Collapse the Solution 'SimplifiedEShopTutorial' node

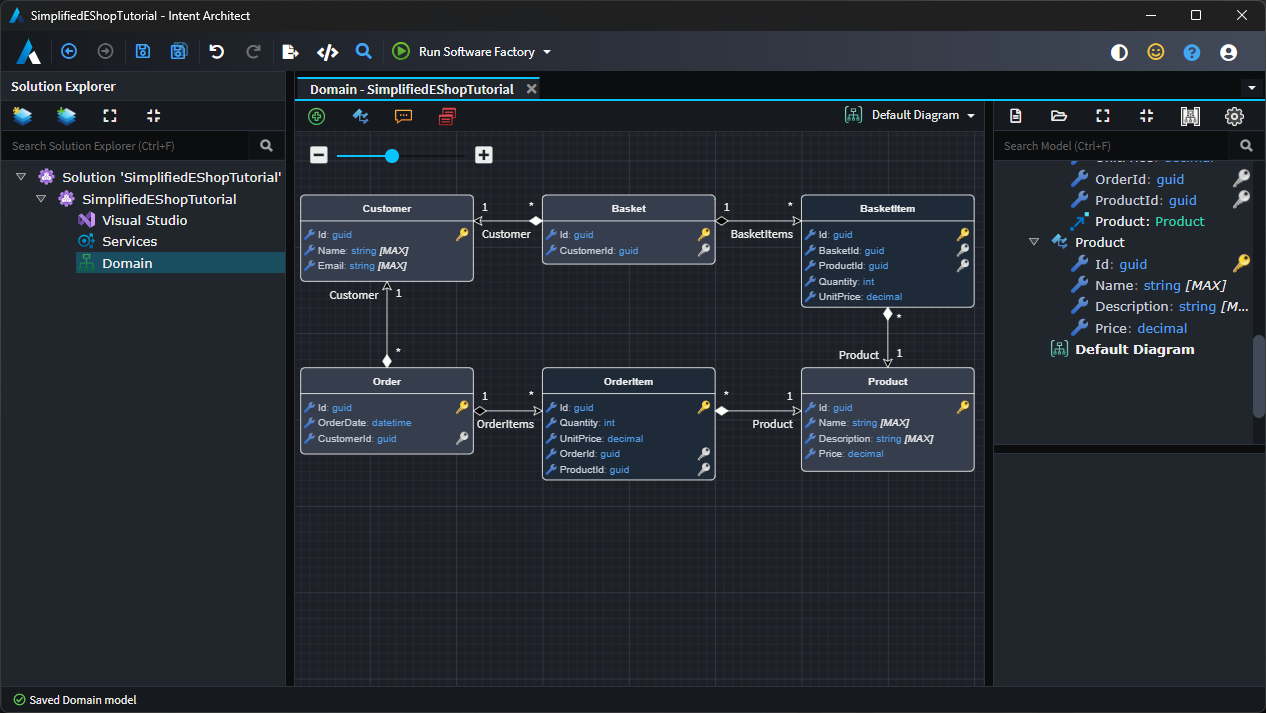[21, 177]
